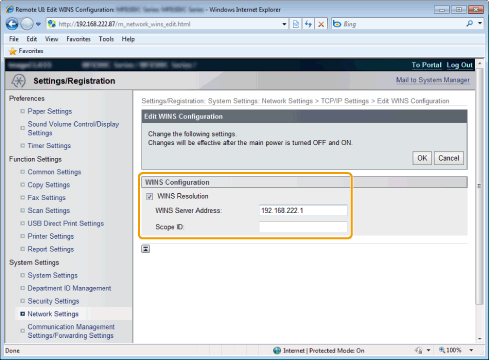Open Fax Settings in sidebar
The image size is (489, 360).
(x=46, y=198)
